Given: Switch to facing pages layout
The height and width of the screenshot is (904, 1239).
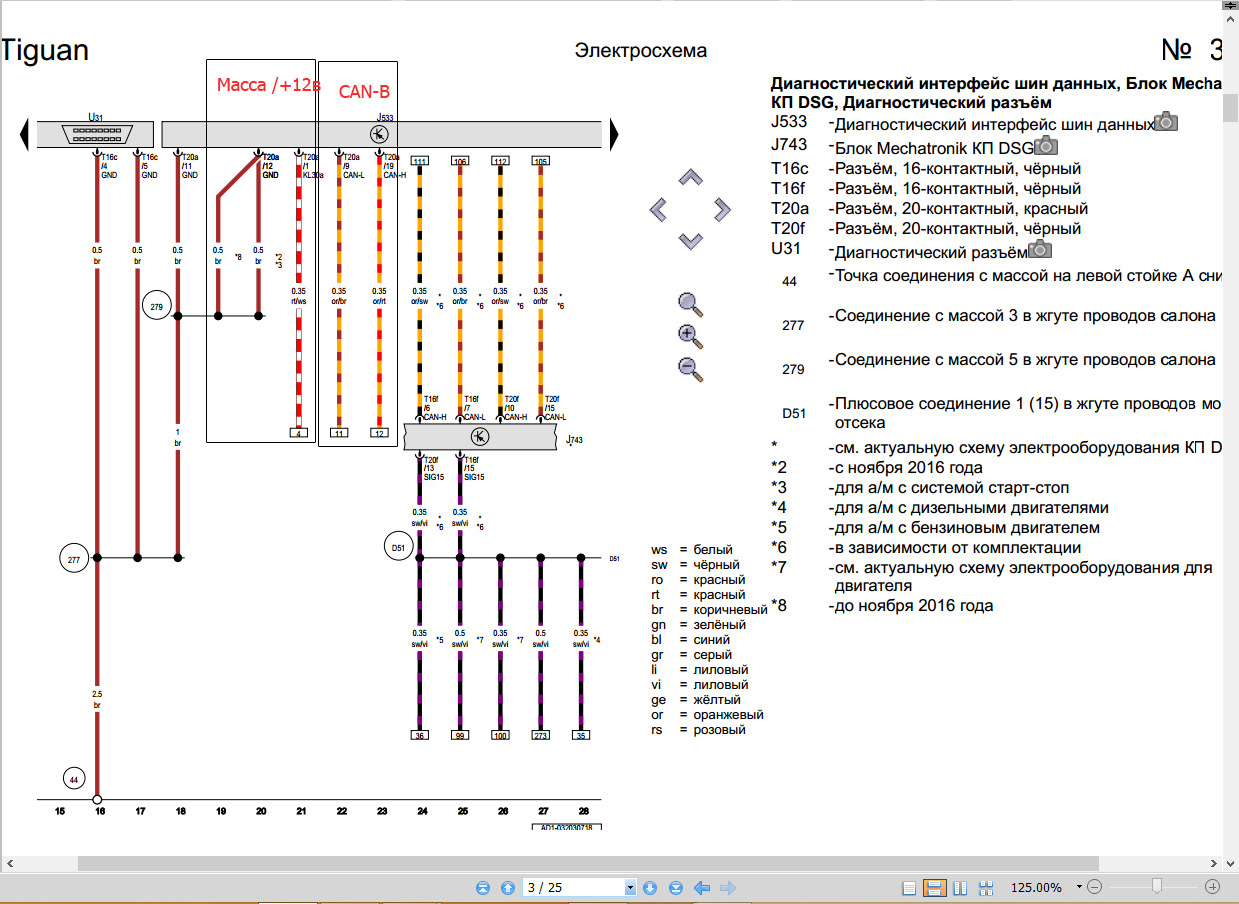Looking at the screenshot, I should (961, 887).
